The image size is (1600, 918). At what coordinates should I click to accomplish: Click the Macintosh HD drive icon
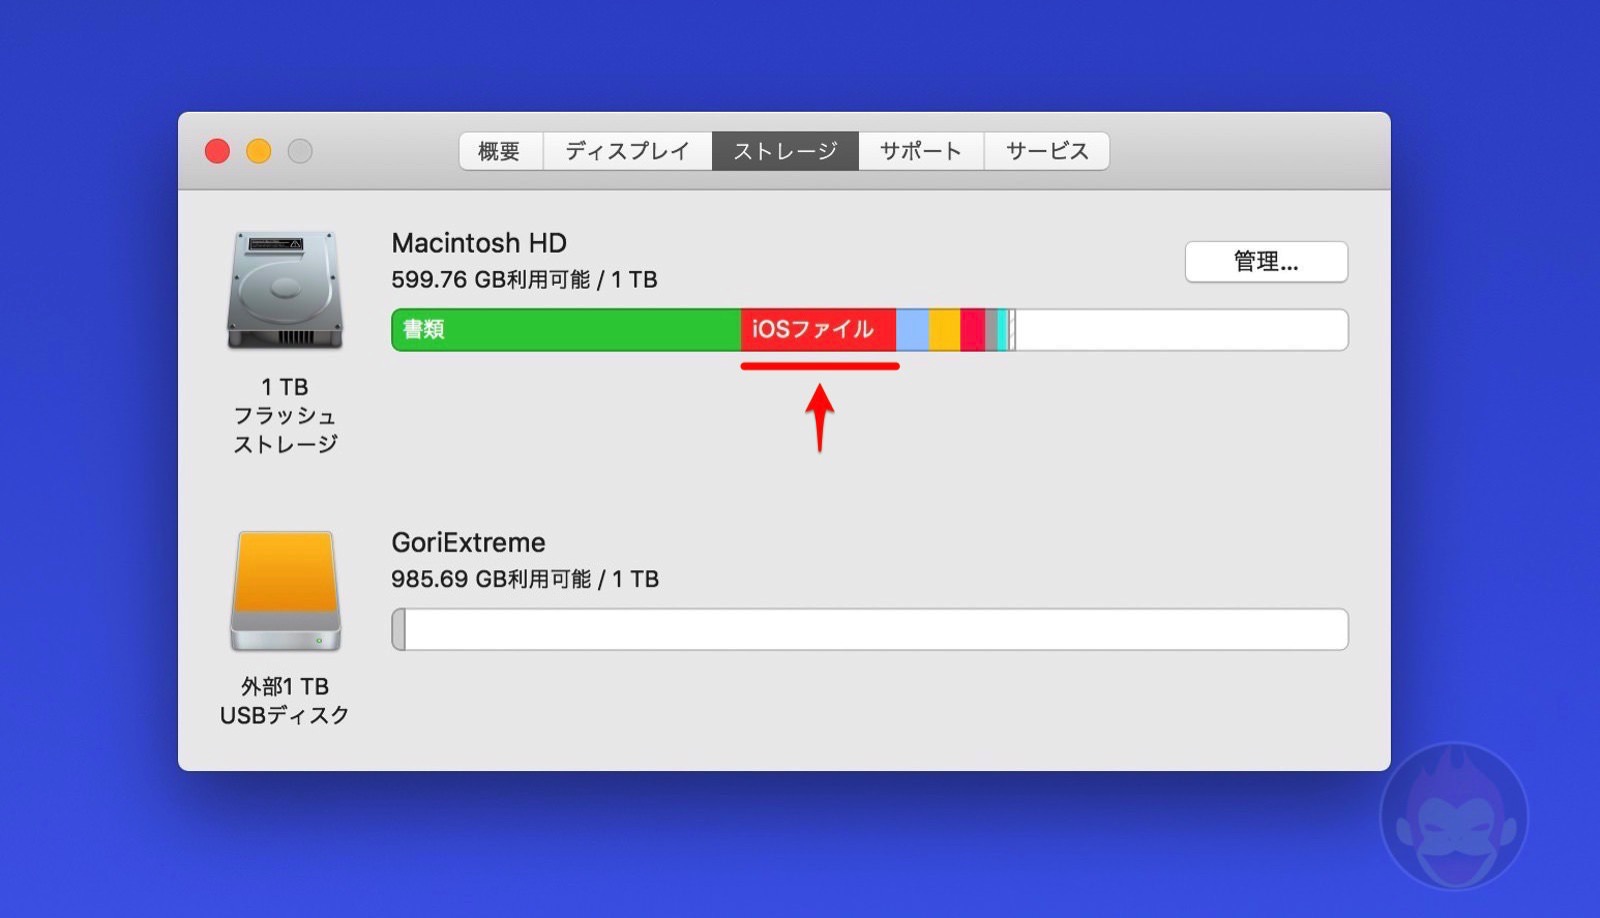point(285,290)
